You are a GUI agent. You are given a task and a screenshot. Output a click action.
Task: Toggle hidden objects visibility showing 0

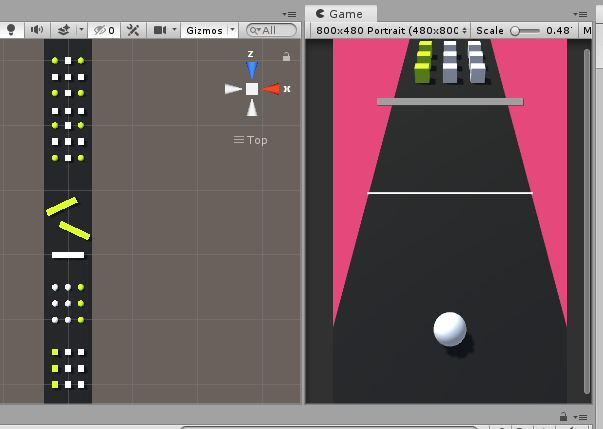tap(104, 30)
